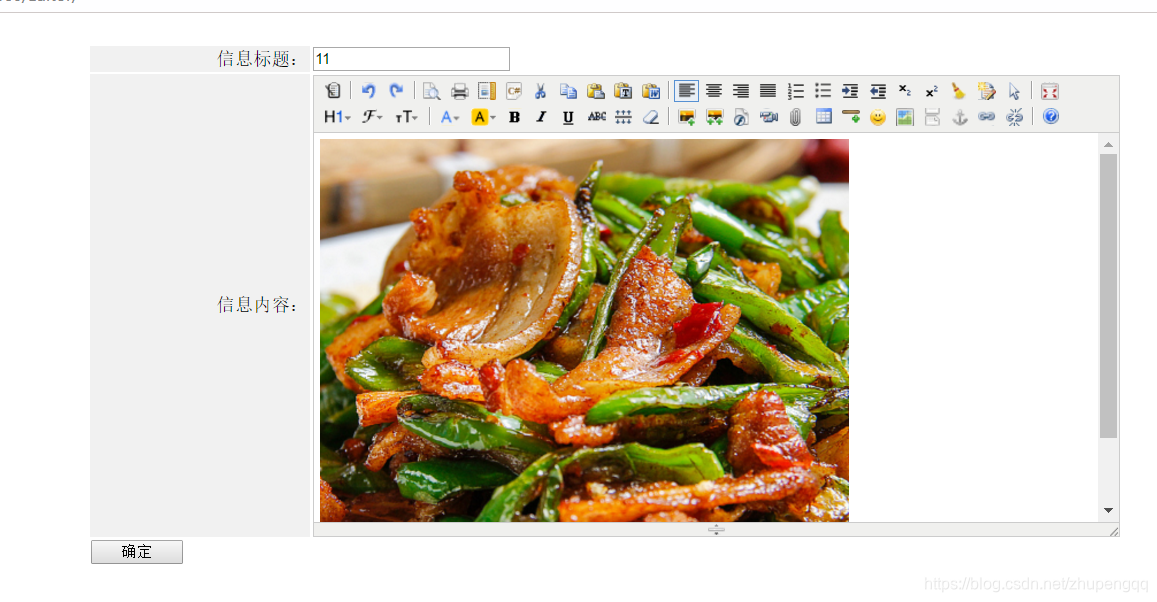Toggle underline formatting
This screenshot has width=1157, height=602.
568,117
